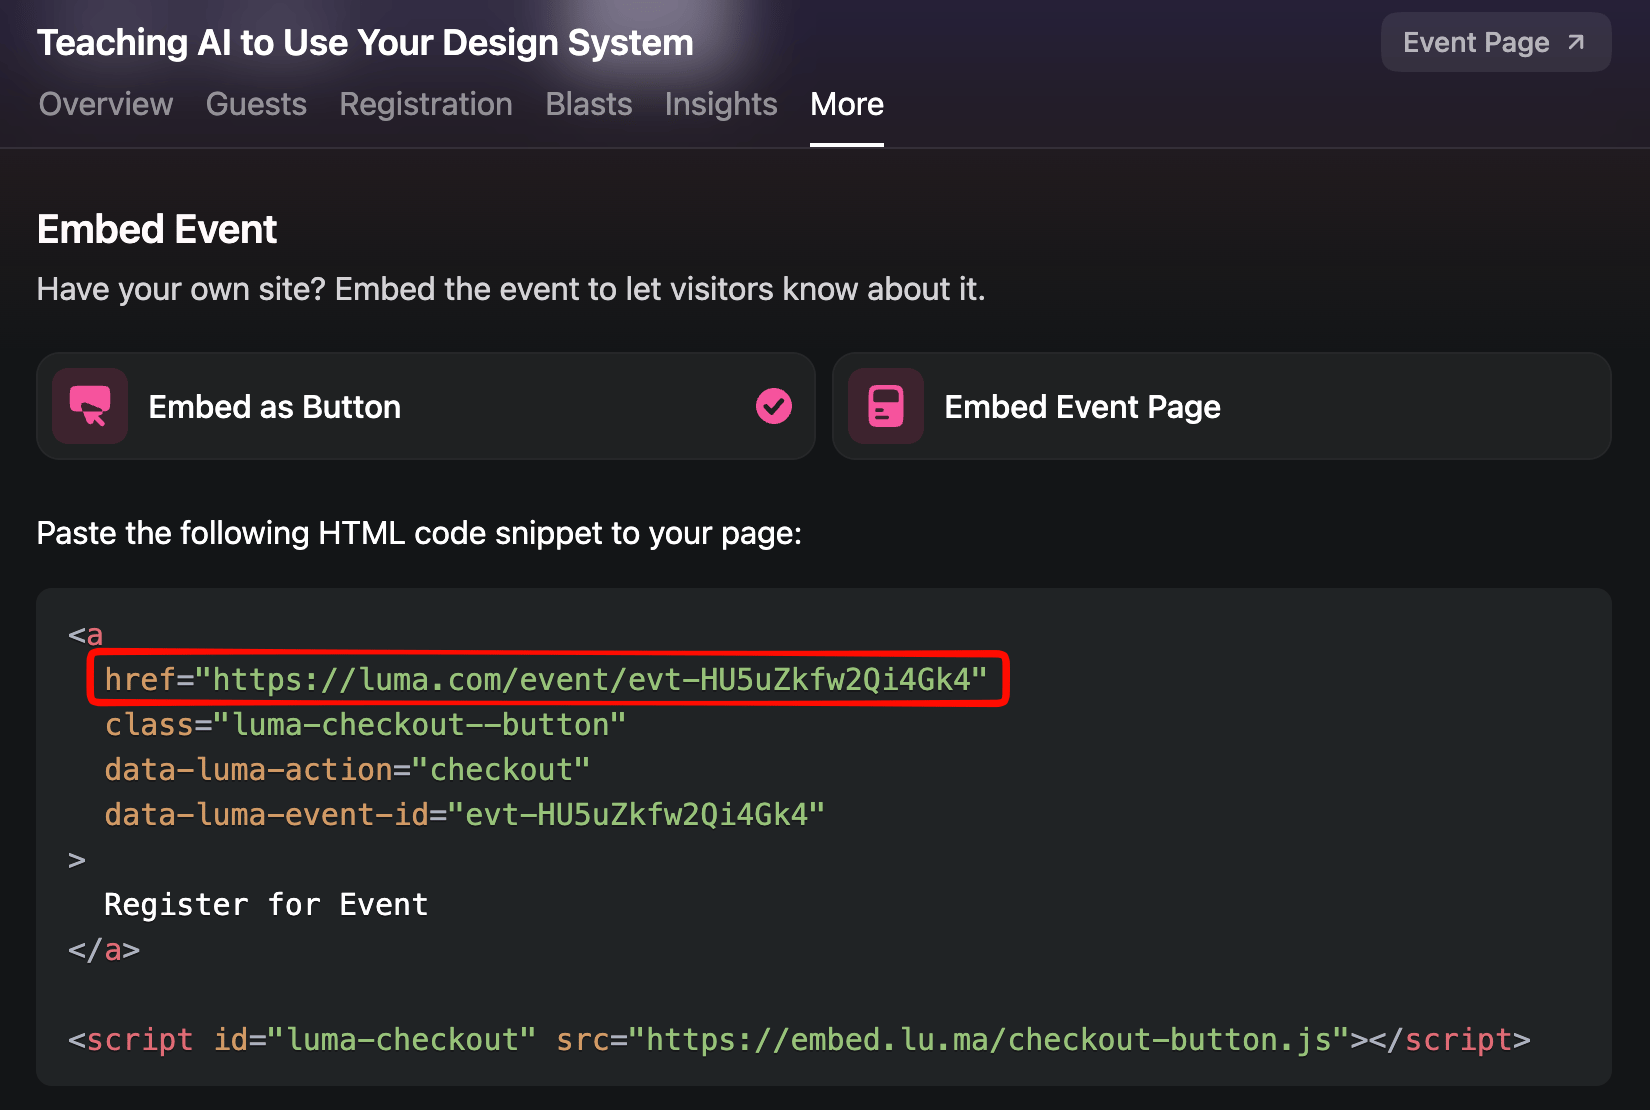Click the Register for Event text in code
Viewport: 1650px width, 1110px height.
(266, 905)
